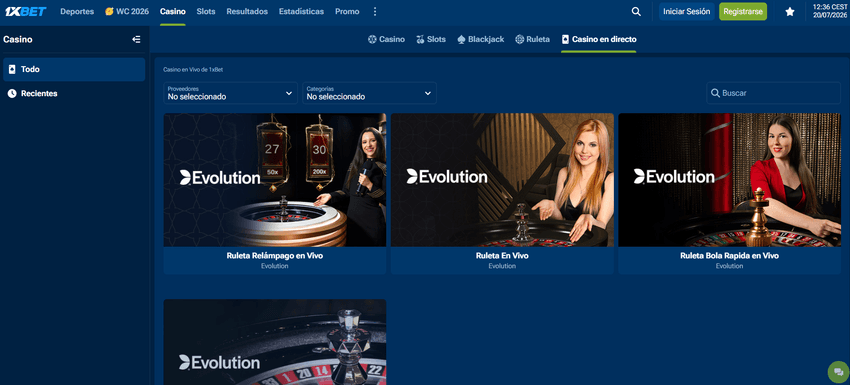This screenshot has height=385, width=850.
Task: Open Ruleta Bola Rapida en Vivo thumbnail
Action: point(730,180)
